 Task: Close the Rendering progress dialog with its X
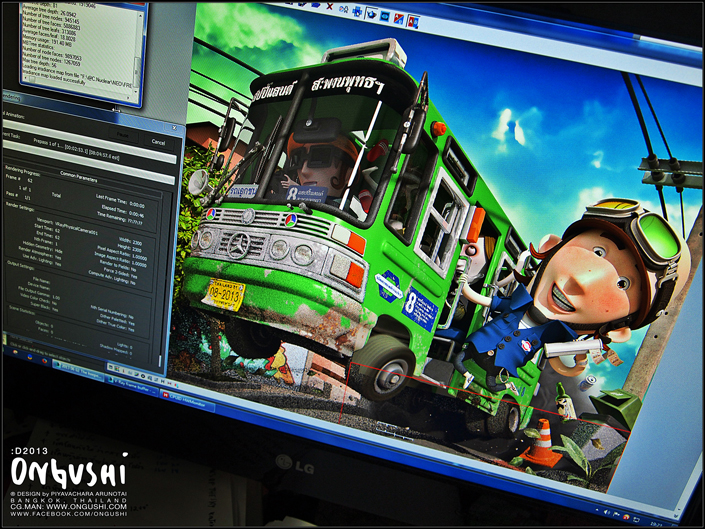[174, 128]
